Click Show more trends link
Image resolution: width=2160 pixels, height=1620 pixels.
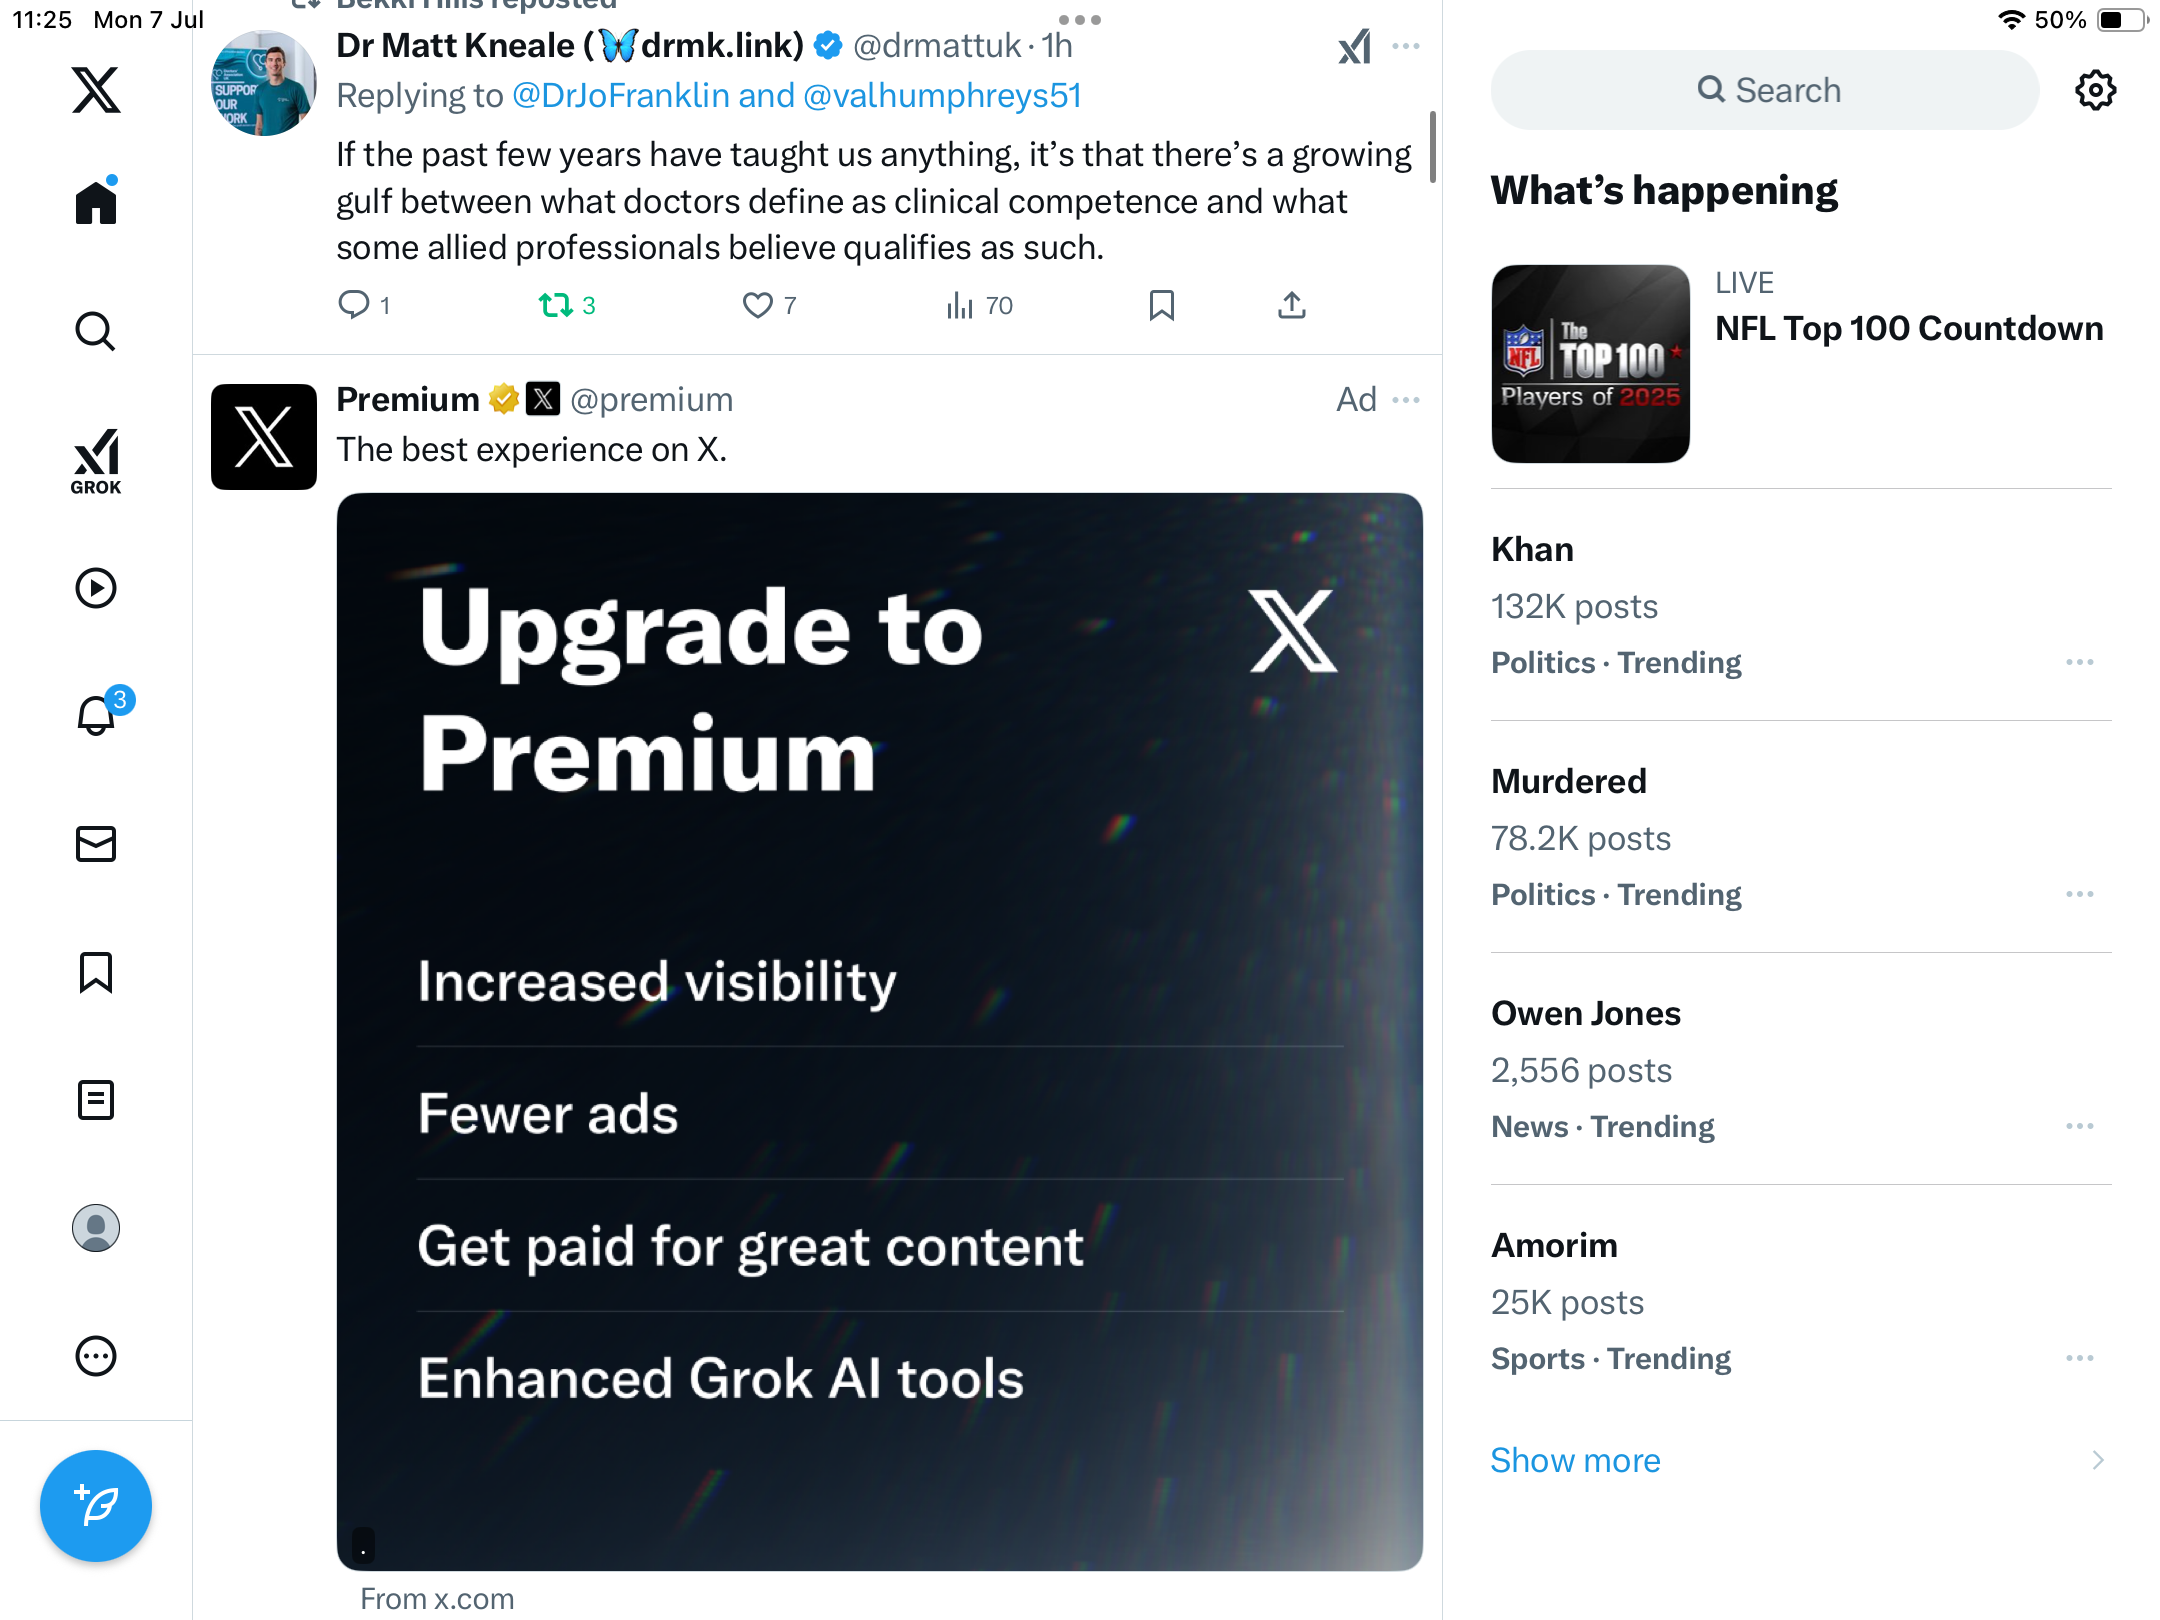(x=1575, y=1460)
